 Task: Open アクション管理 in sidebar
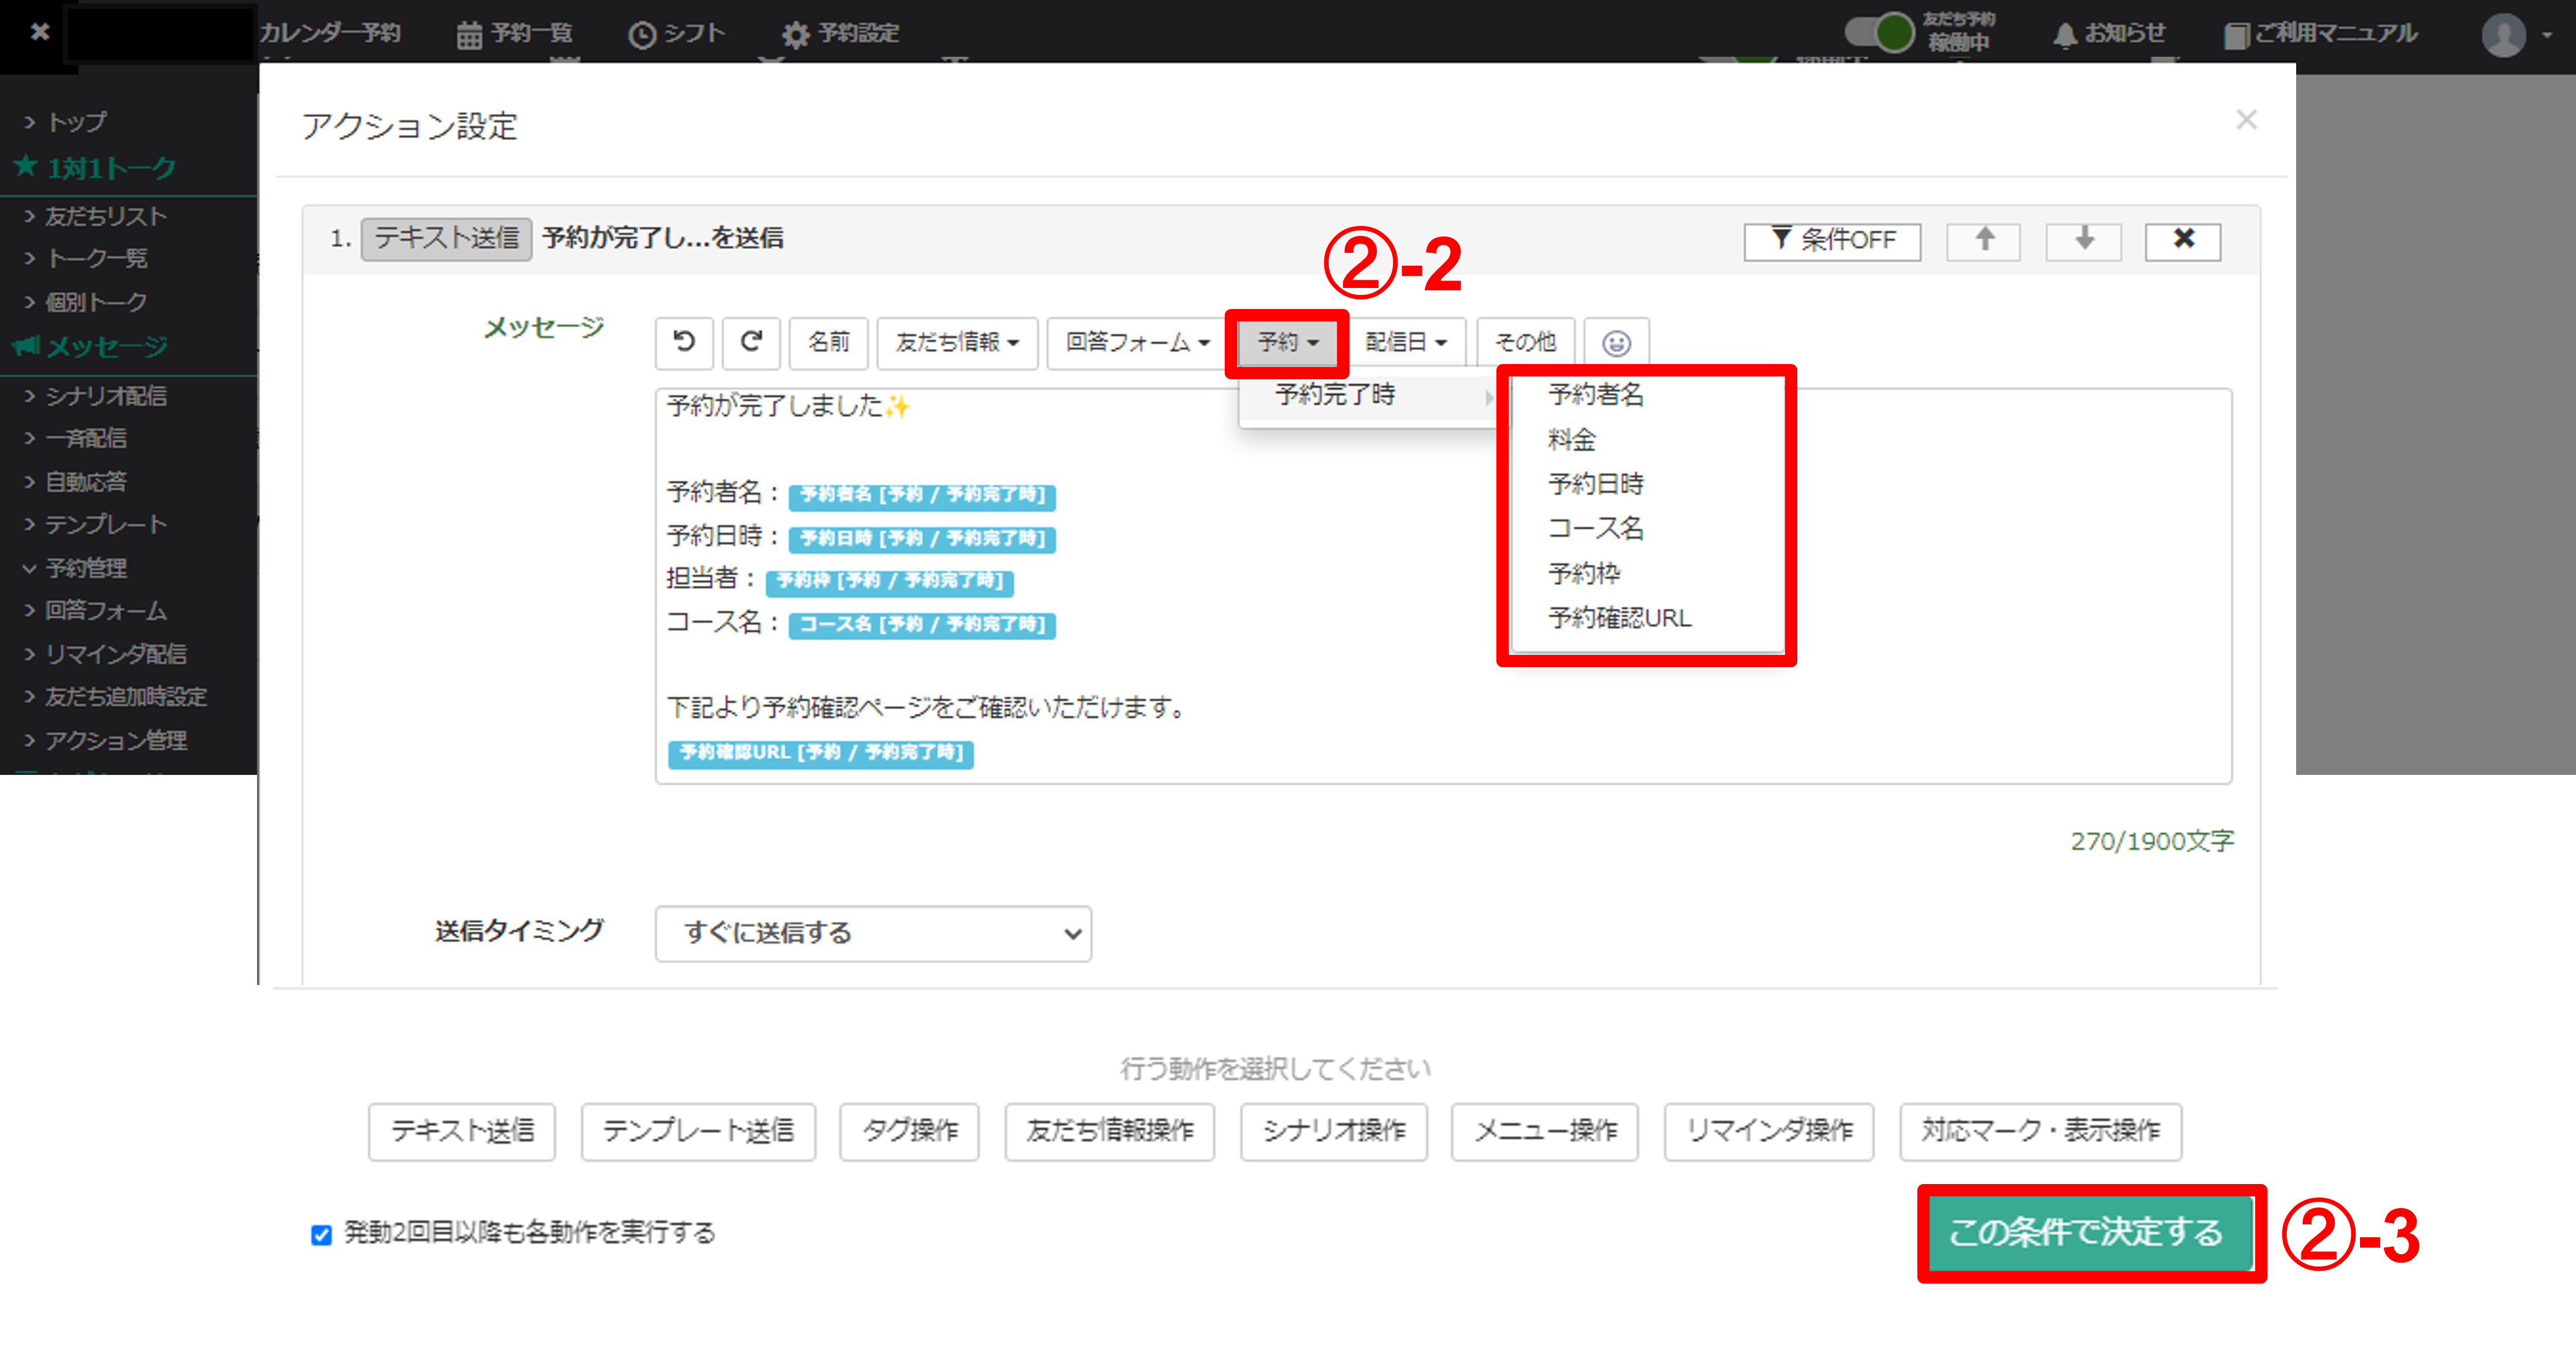(x=115, y=741)
